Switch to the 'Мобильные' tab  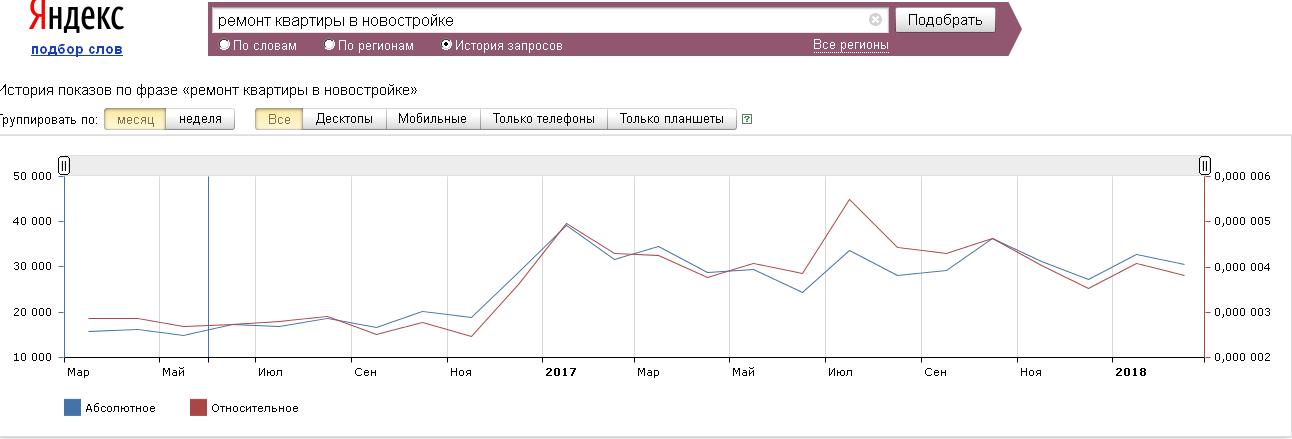[x=432, y=119]
